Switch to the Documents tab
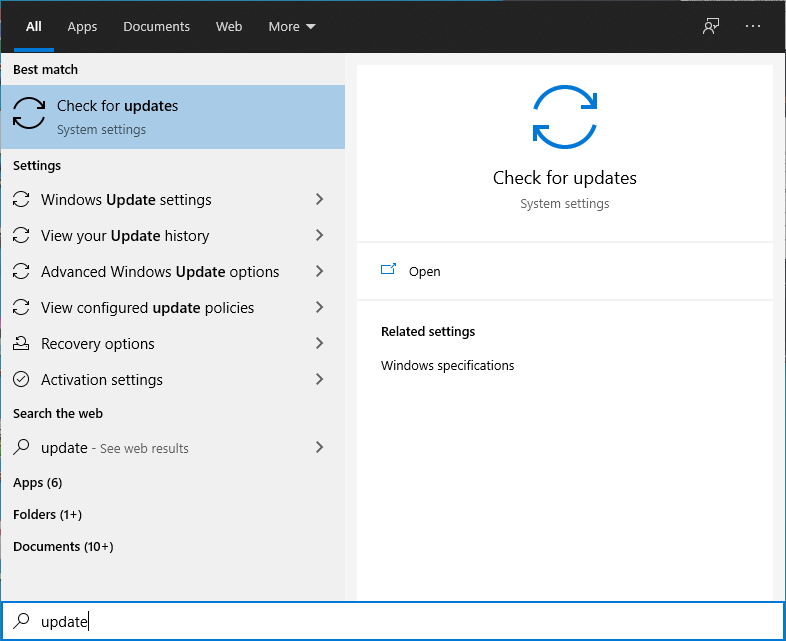Screen dimensions: 786x641 click(x=156, y=27)
